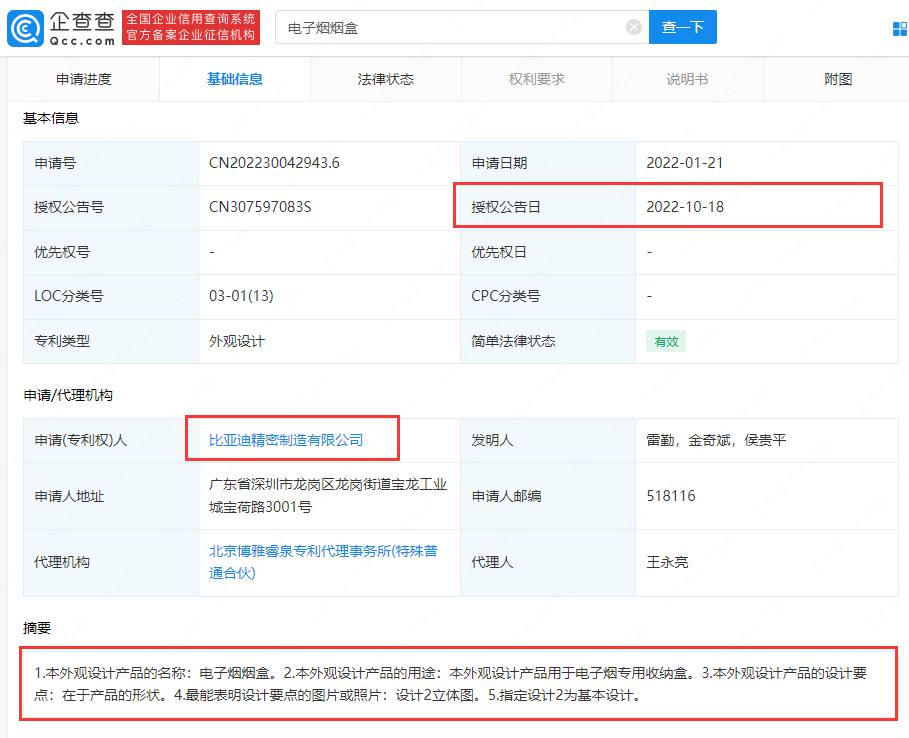Click the Qcc 企查查 logo icon
The height and width of the screenshot is (738, 909).
(25, 28)
